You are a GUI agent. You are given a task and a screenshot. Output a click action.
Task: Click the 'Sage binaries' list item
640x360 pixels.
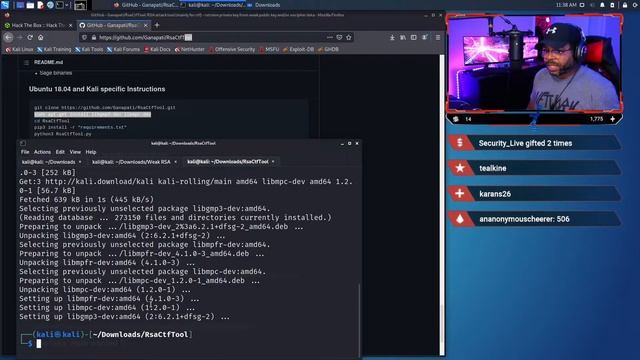pos(56,73)
